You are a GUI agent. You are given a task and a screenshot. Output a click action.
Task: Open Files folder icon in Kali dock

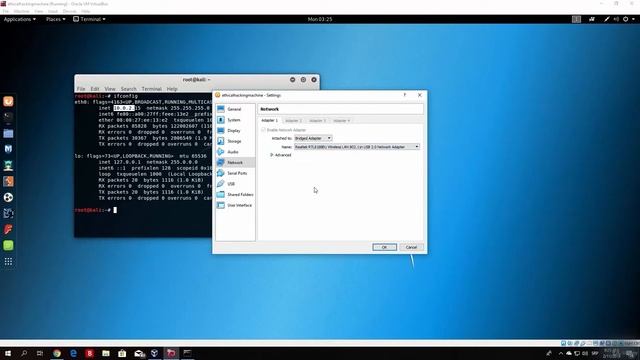8,133
